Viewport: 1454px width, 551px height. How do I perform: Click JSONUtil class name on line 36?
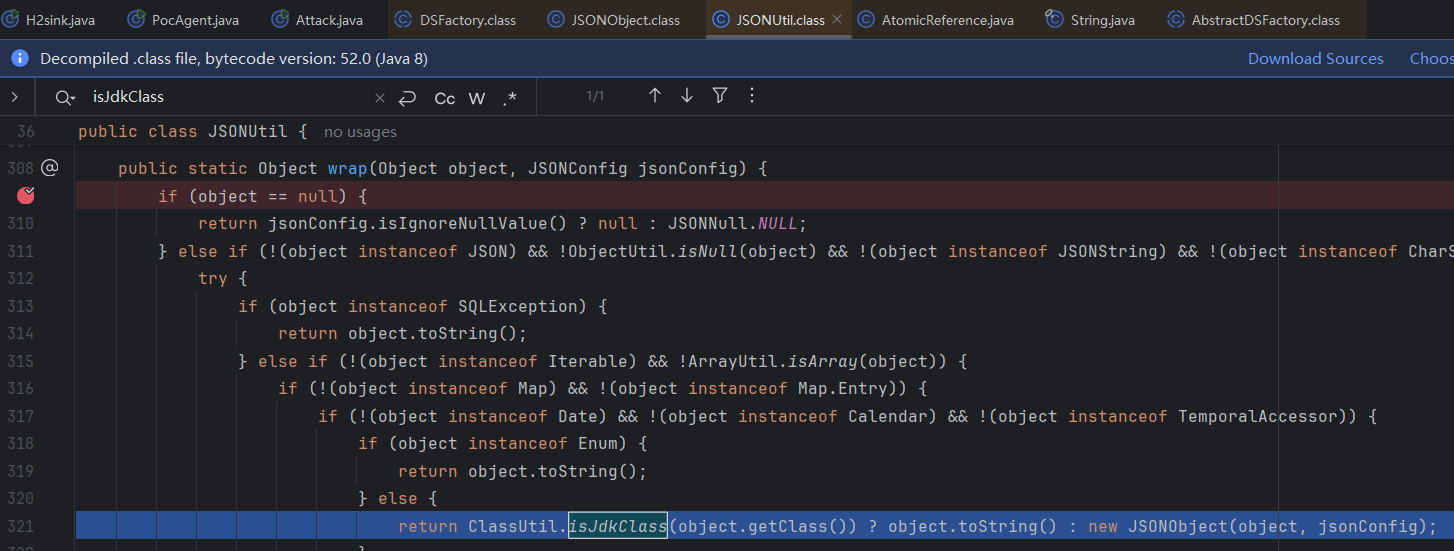pos(247,131)
